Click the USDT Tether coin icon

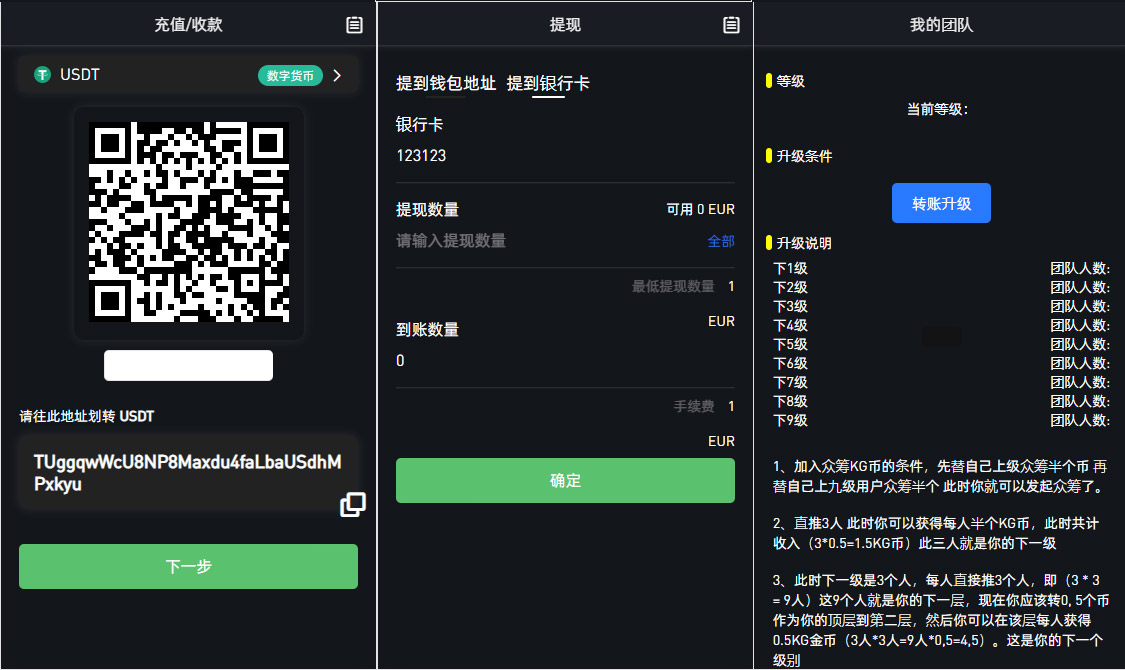[x=43, y=75]
